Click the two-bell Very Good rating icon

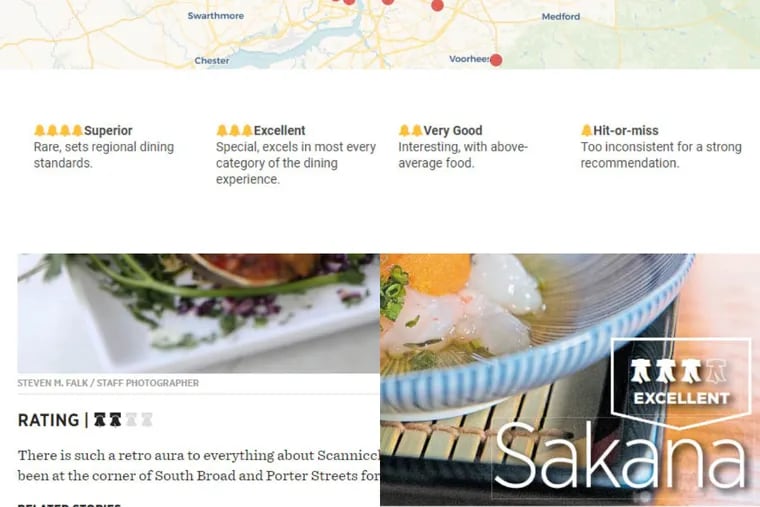pos(411,130)
